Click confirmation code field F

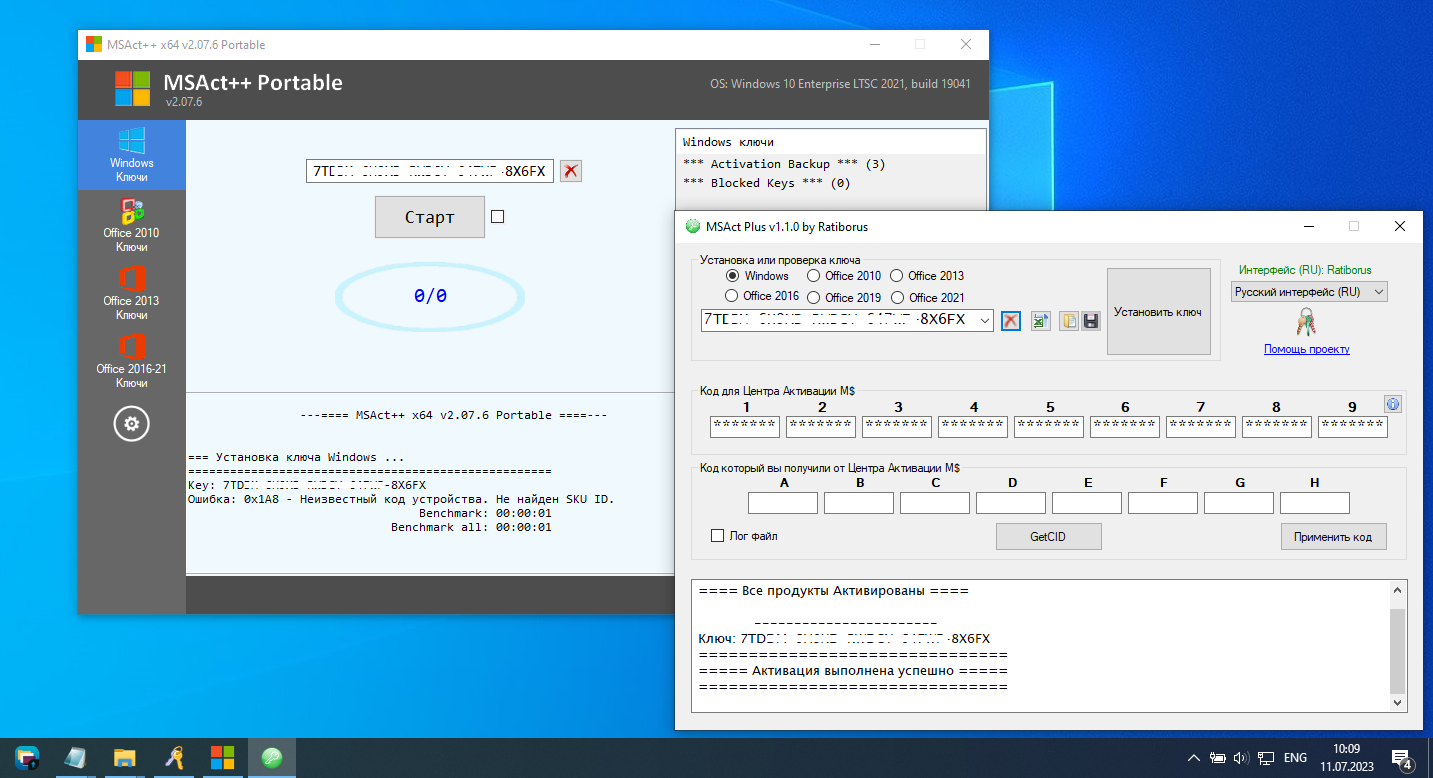click(x=1163, y=503)
